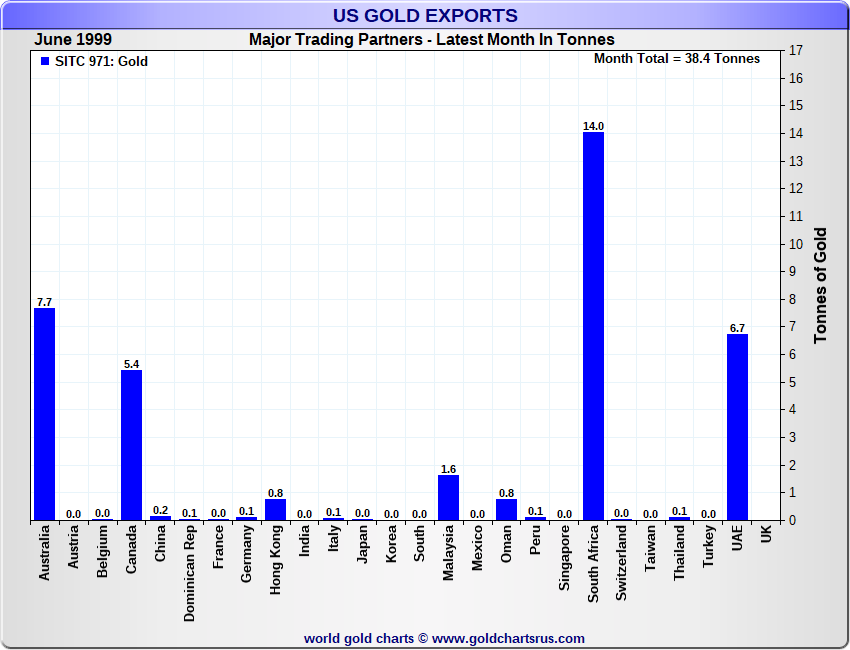Click the 'SITC 971: Gold' legend label
The width and height of the screenshot is (850, 650).
[x=101, y=61]
